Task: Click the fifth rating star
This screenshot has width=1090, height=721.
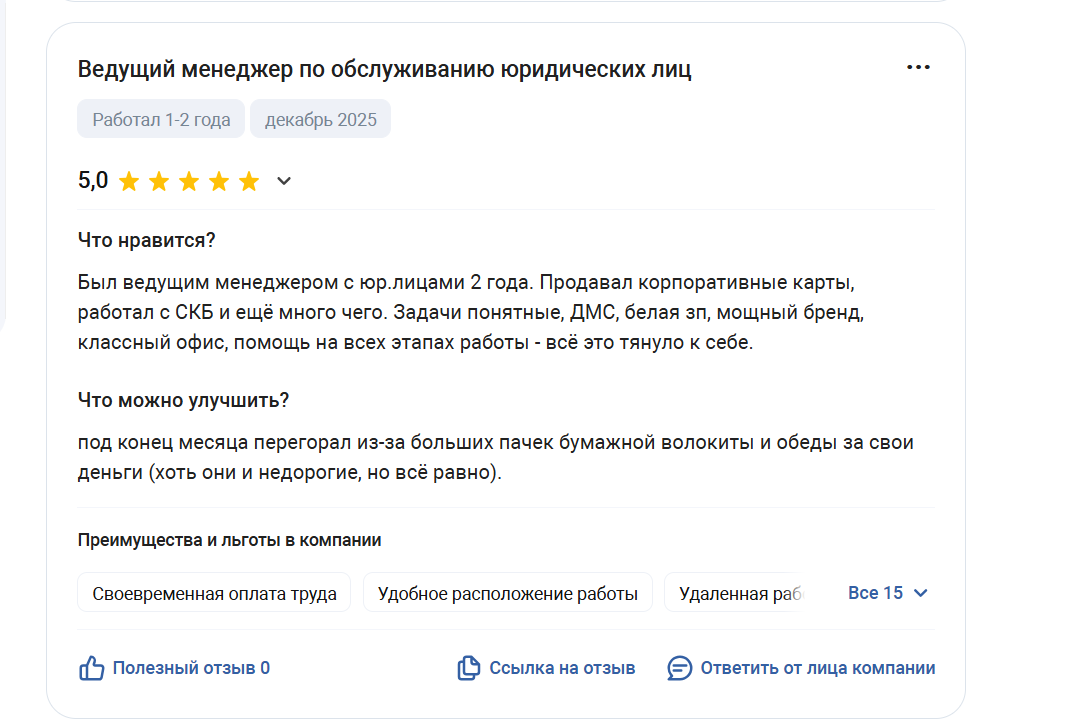Action: (x=249, y=181)
